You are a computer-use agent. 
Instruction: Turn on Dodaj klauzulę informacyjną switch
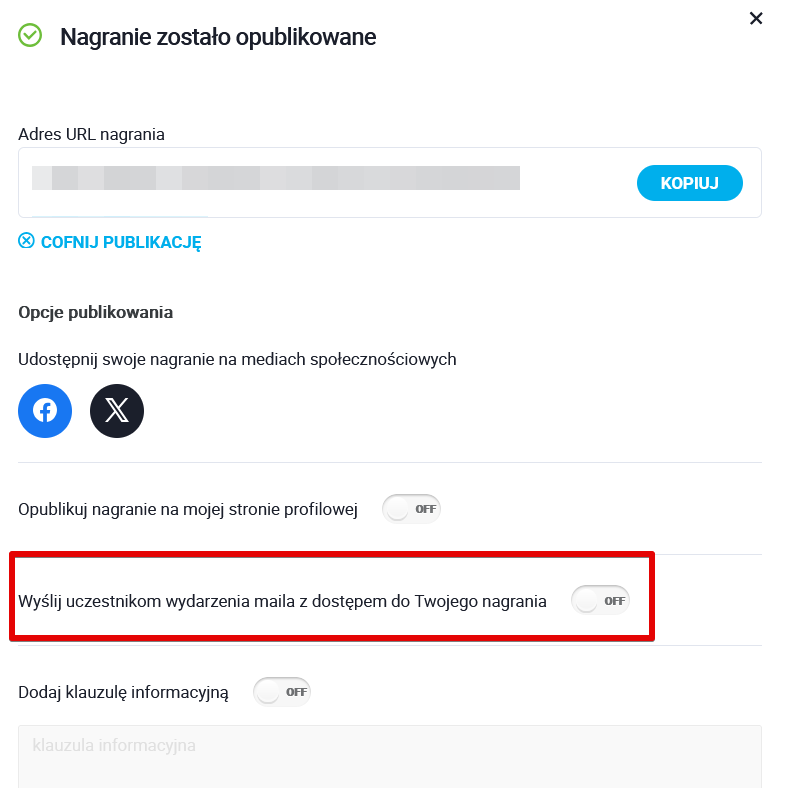(x=282, y=691)
